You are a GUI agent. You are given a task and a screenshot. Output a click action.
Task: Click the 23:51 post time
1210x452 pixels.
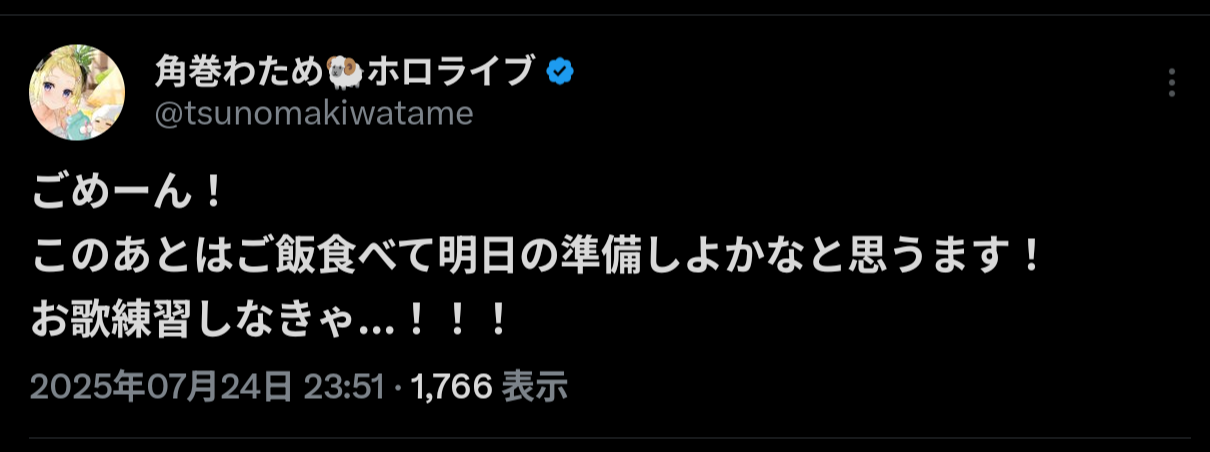point(342,386)
